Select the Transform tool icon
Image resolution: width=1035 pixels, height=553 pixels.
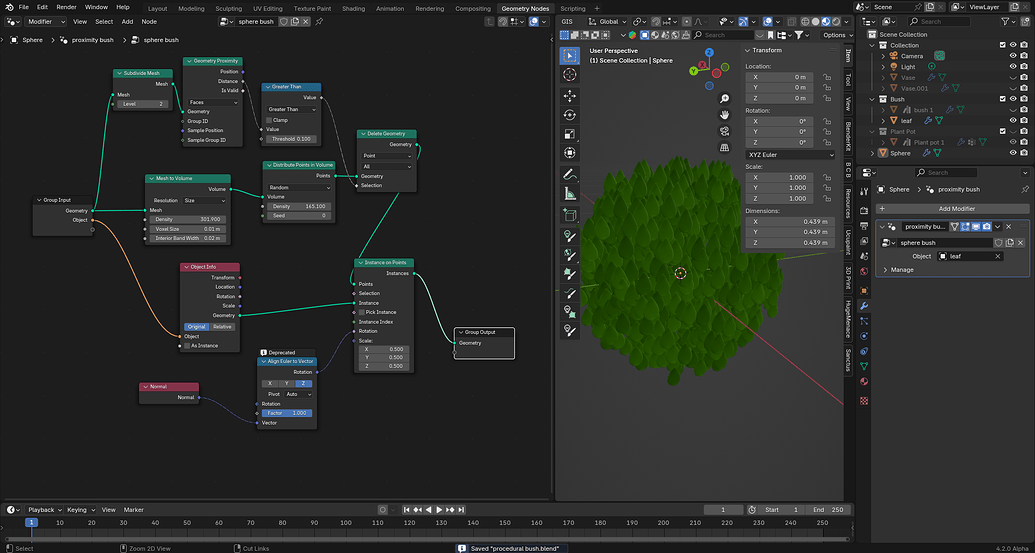570,153
